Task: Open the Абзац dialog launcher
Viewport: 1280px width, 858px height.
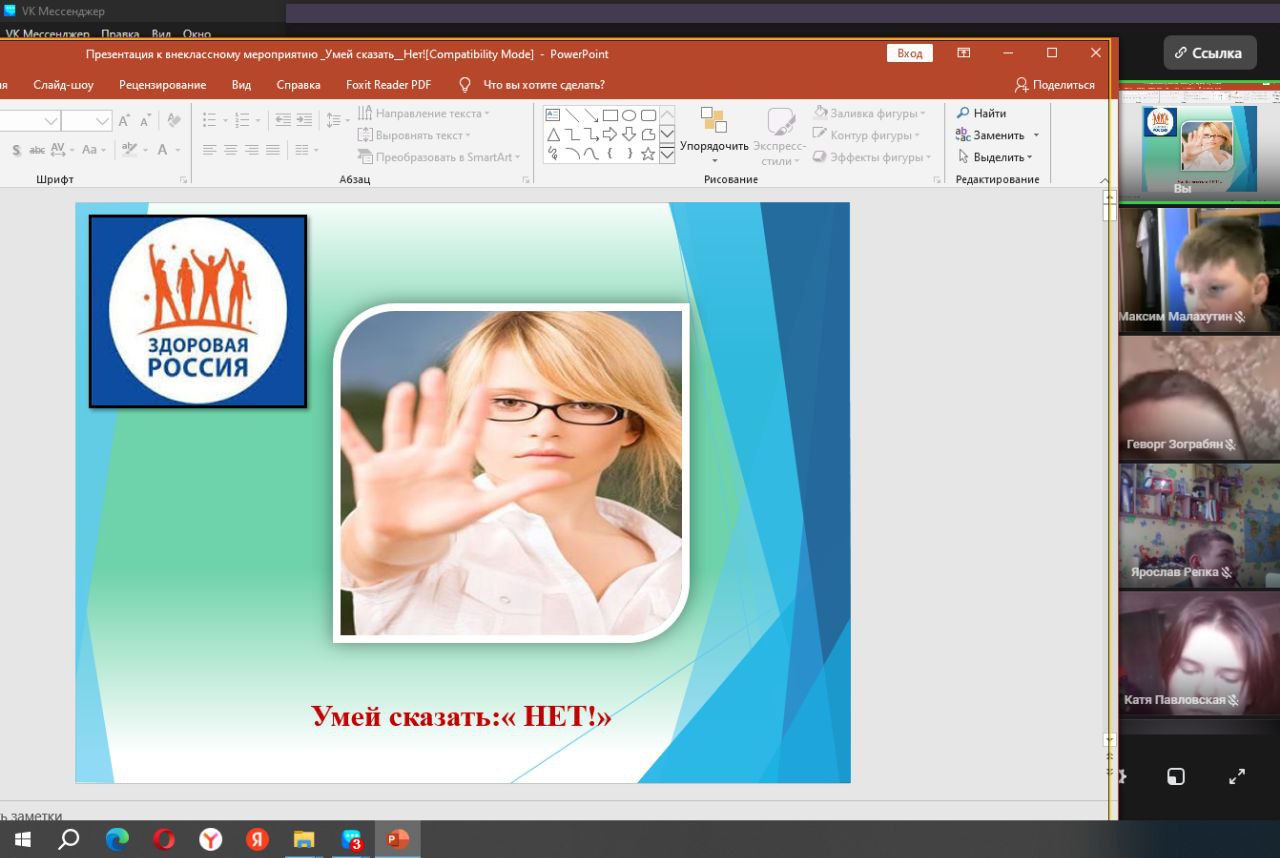Action: [x=526, y=180]
